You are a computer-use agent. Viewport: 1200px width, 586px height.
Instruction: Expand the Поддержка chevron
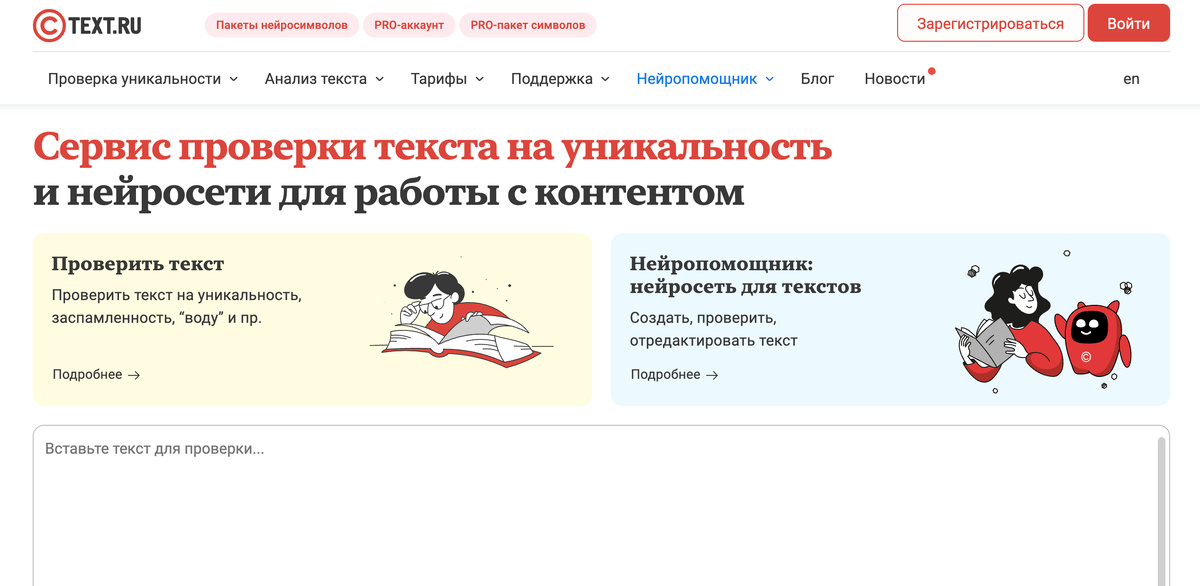coord(606,79)
